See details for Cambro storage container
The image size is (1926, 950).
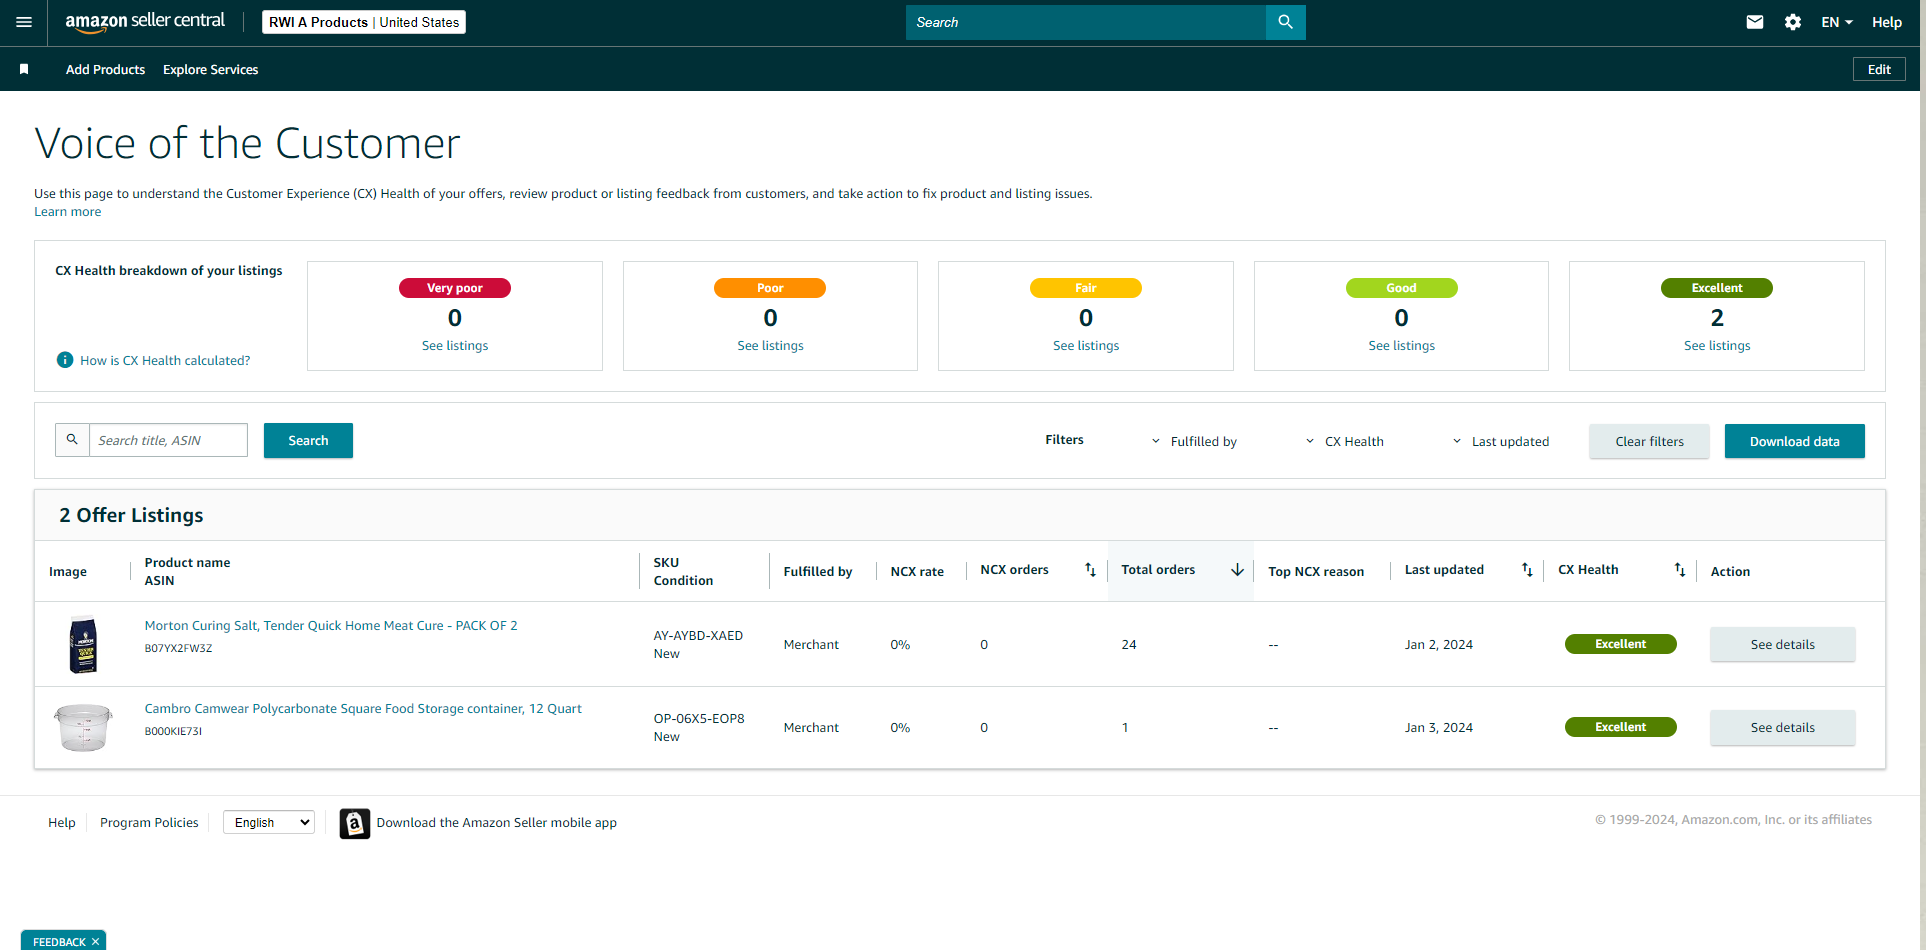[1782, 727]
